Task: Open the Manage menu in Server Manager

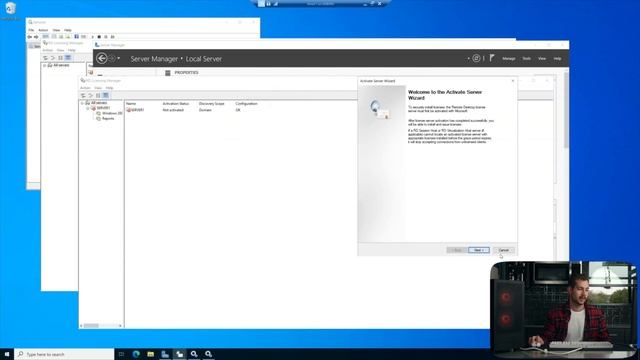Action: tap(509, 58)
